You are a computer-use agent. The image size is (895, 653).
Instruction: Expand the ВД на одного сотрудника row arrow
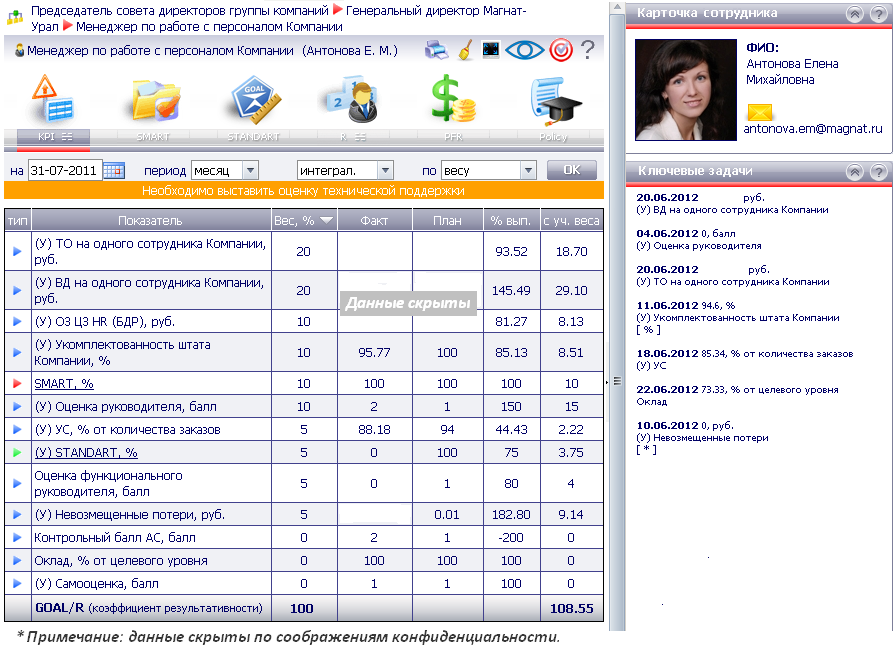pos(17,291)
